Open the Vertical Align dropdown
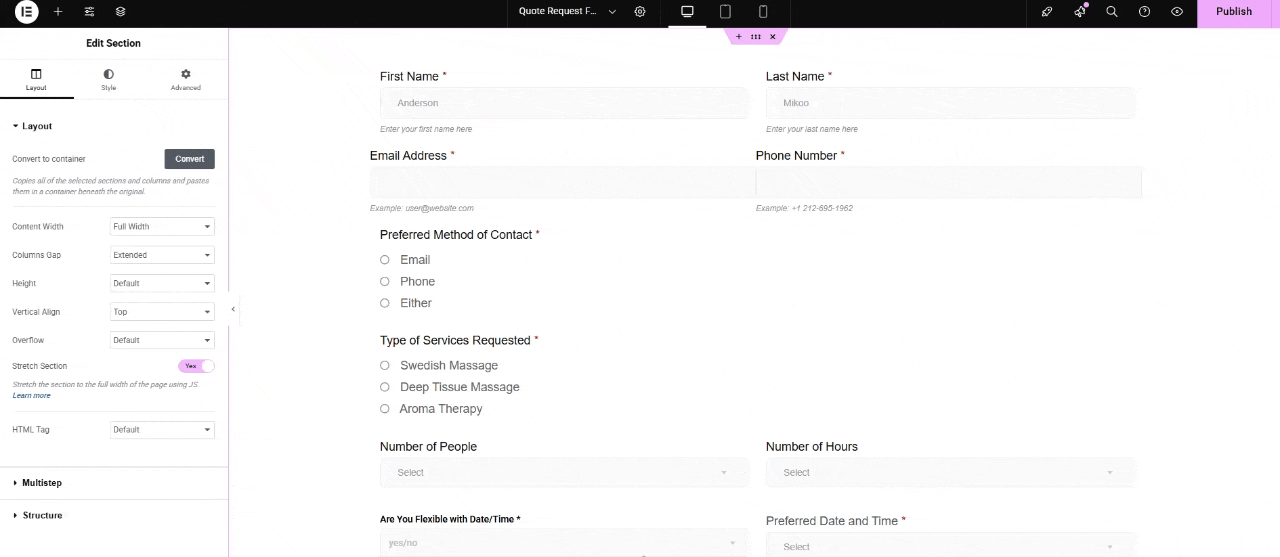Viewport: 1280px width, 557px height. point(162,312)
